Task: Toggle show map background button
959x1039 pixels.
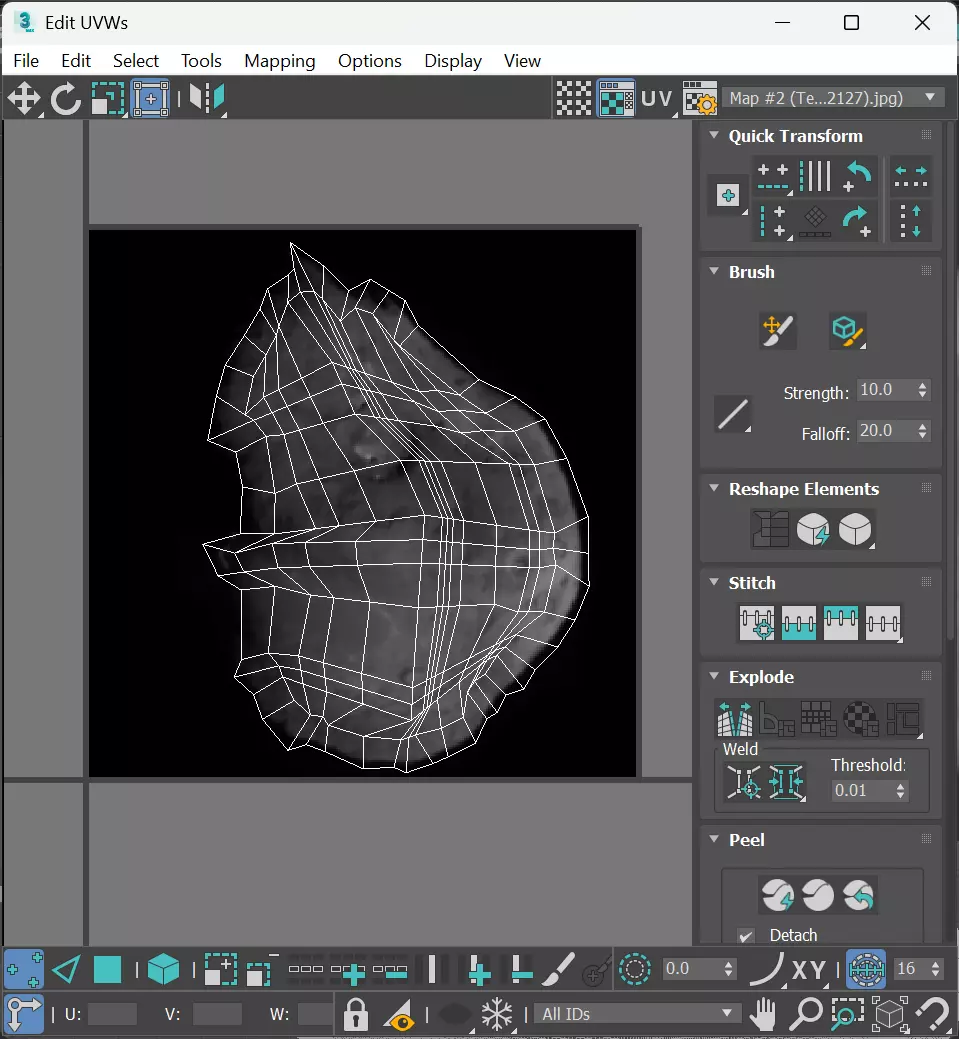Action: (616, 98)
